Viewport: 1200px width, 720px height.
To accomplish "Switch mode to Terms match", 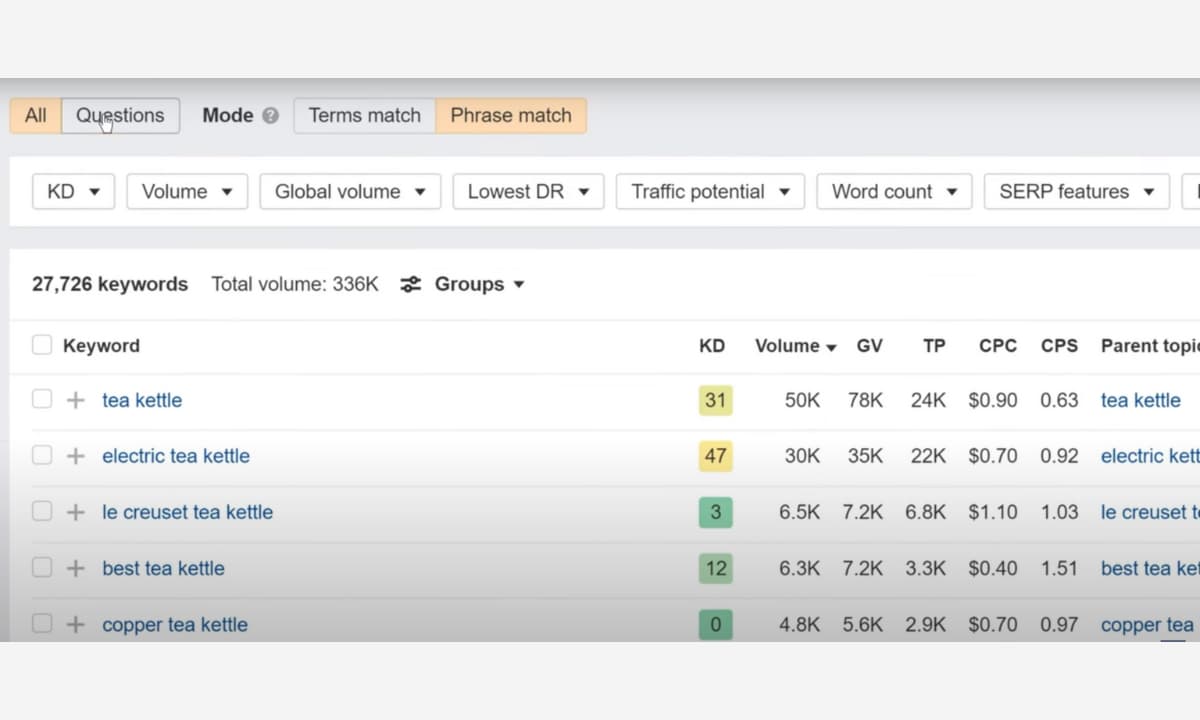I will pyautogui.click(x=365, y=115).
